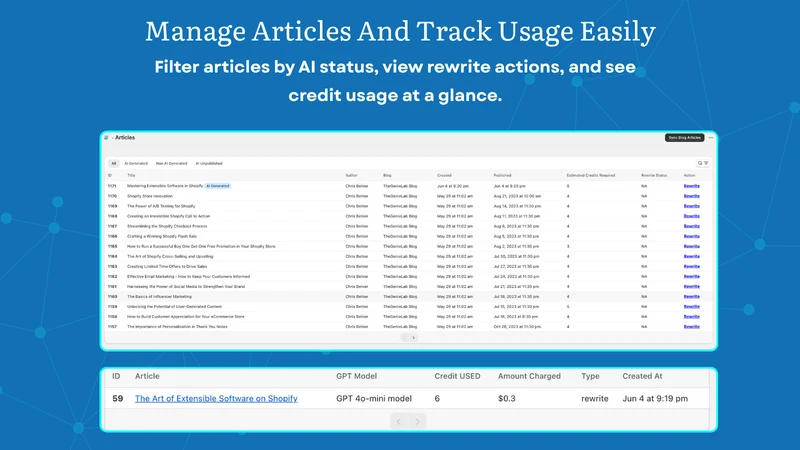800x450 pixels.
Task: Click Rewrite for Basics of Influencer Marketing
Action: [691, 296]
